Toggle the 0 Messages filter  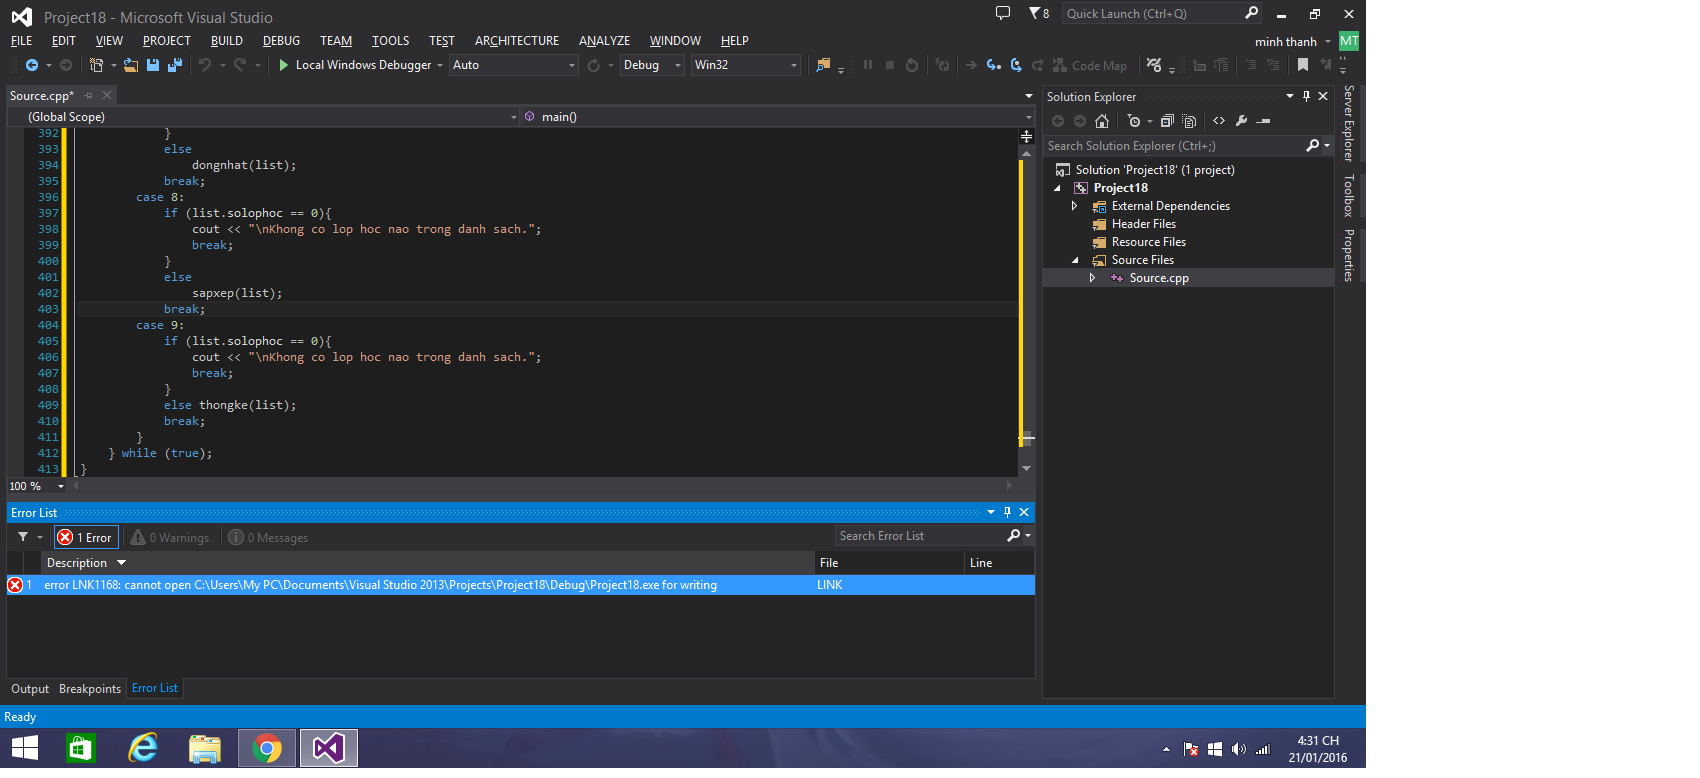point(269,538)
